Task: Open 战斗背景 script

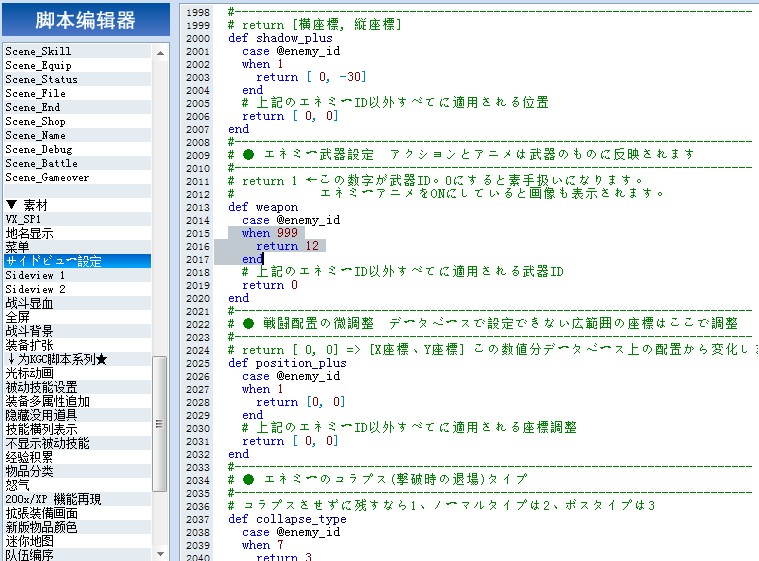Action: [x=78, y=332]
